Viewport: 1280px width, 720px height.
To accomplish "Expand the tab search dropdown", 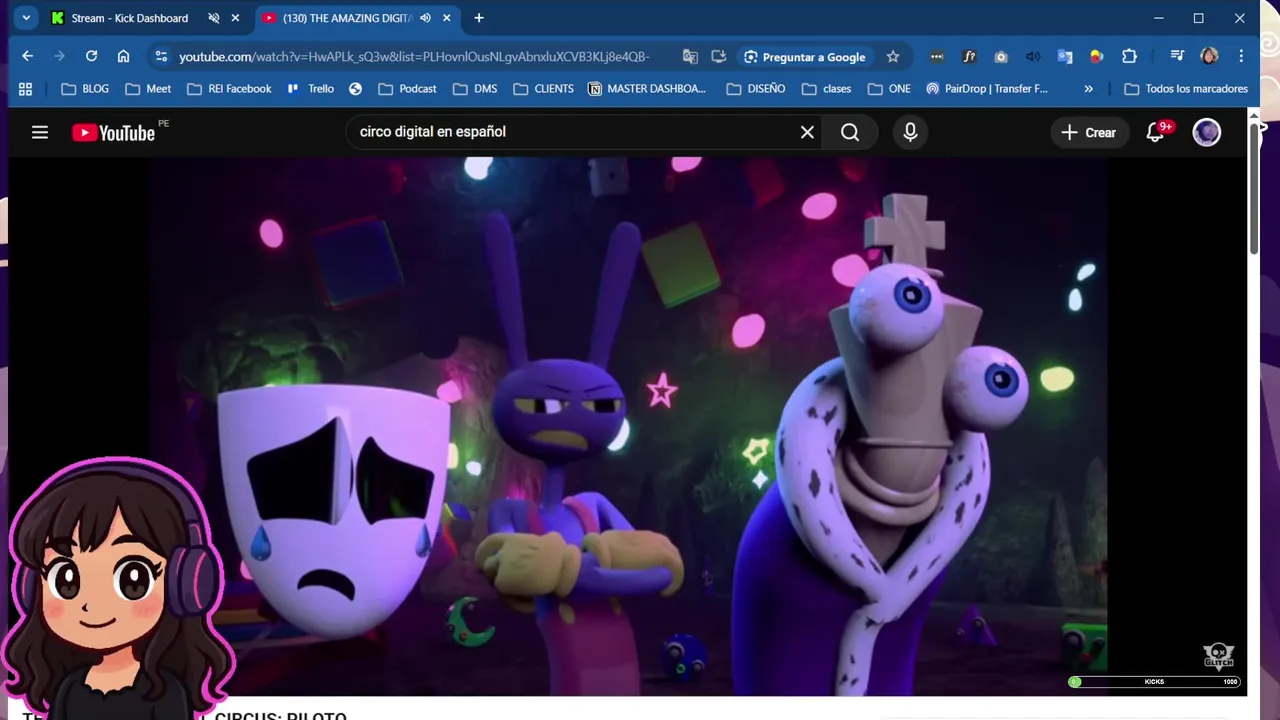I will [26, 18].
